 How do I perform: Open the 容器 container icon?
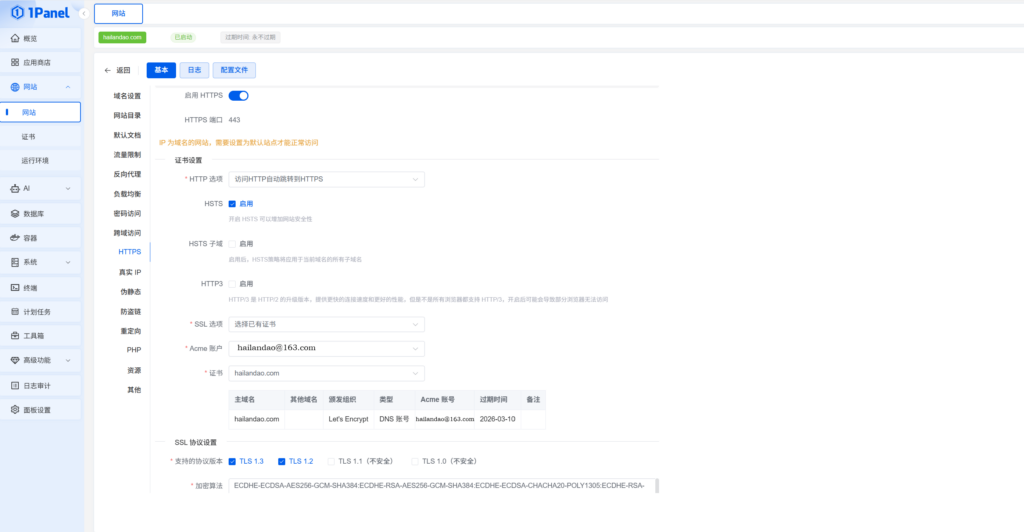[x=15, y=238]
